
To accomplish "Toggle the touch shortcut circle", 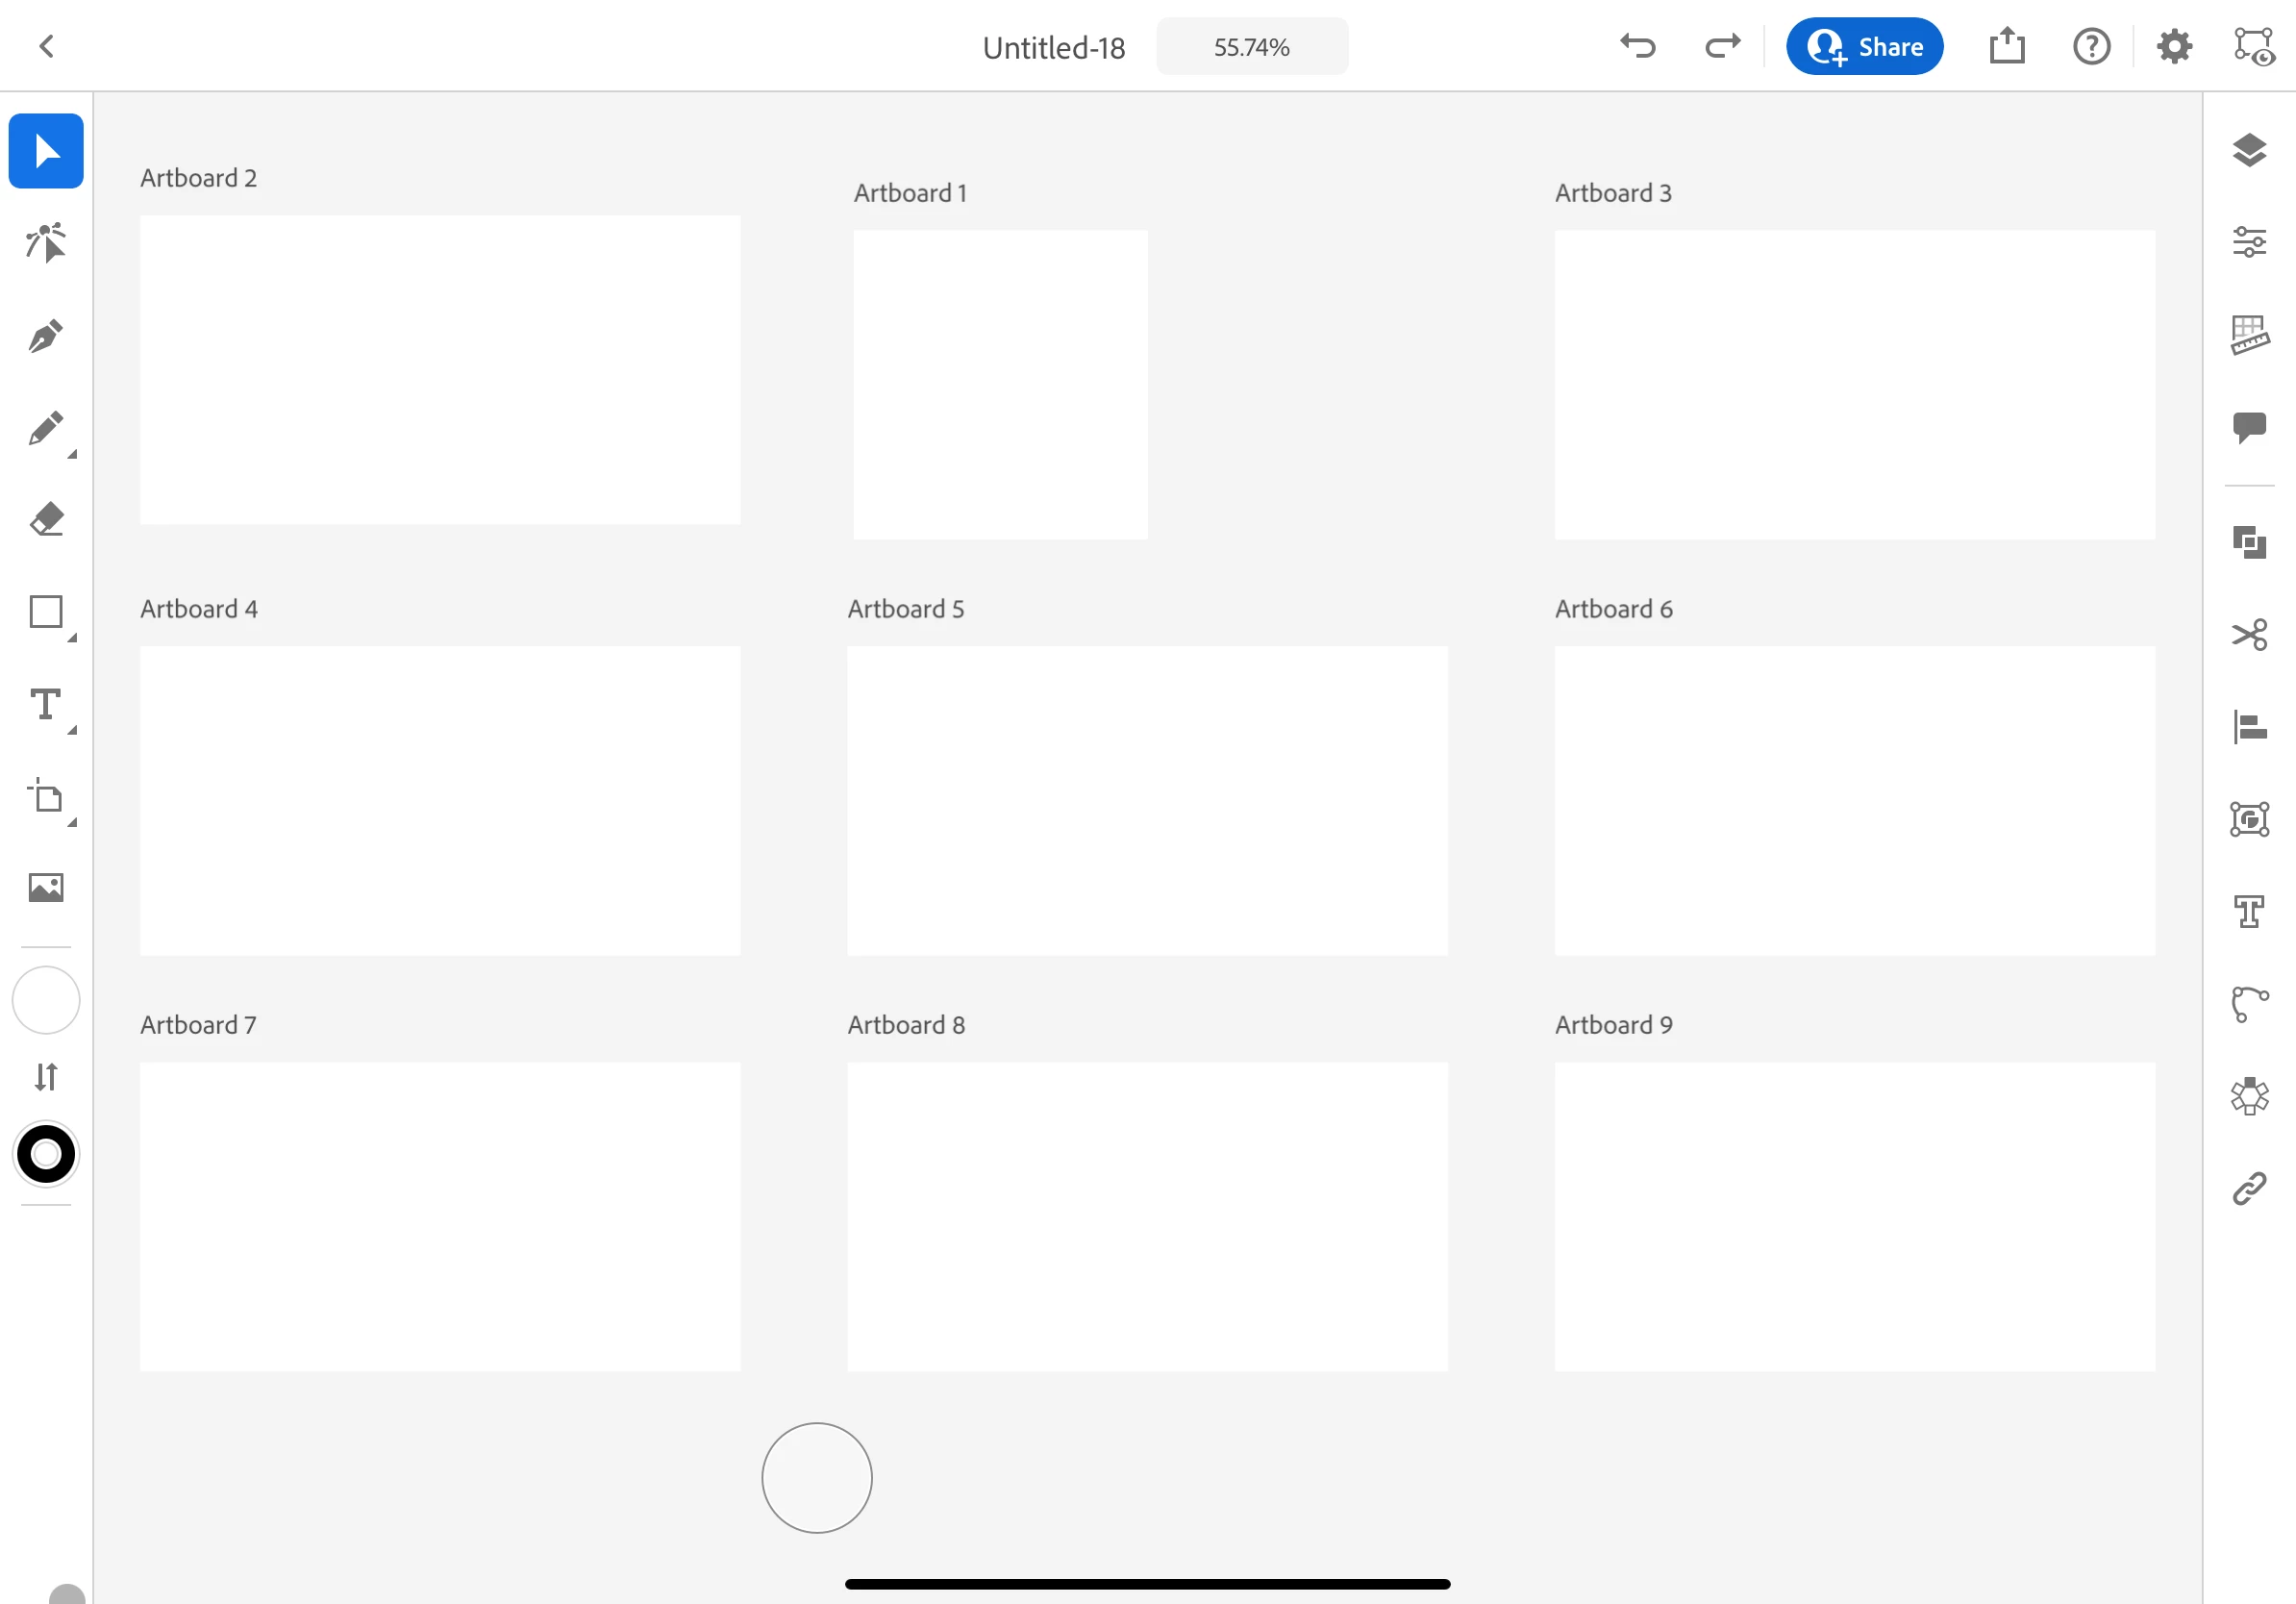I will click(816, 1477).
